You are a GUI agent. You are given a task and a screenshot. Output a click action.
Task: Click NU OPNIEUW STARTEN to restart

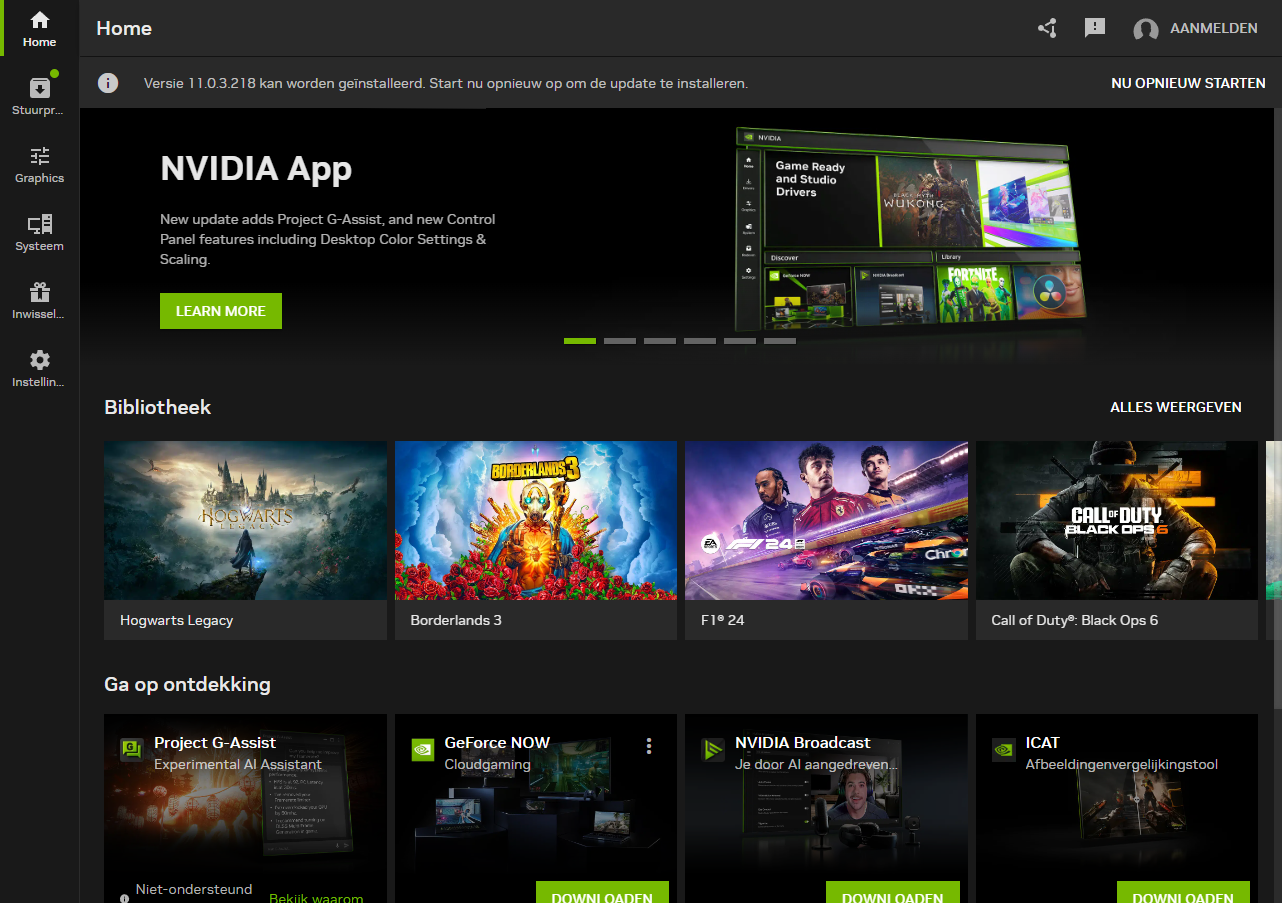(x=1188, y=83)
